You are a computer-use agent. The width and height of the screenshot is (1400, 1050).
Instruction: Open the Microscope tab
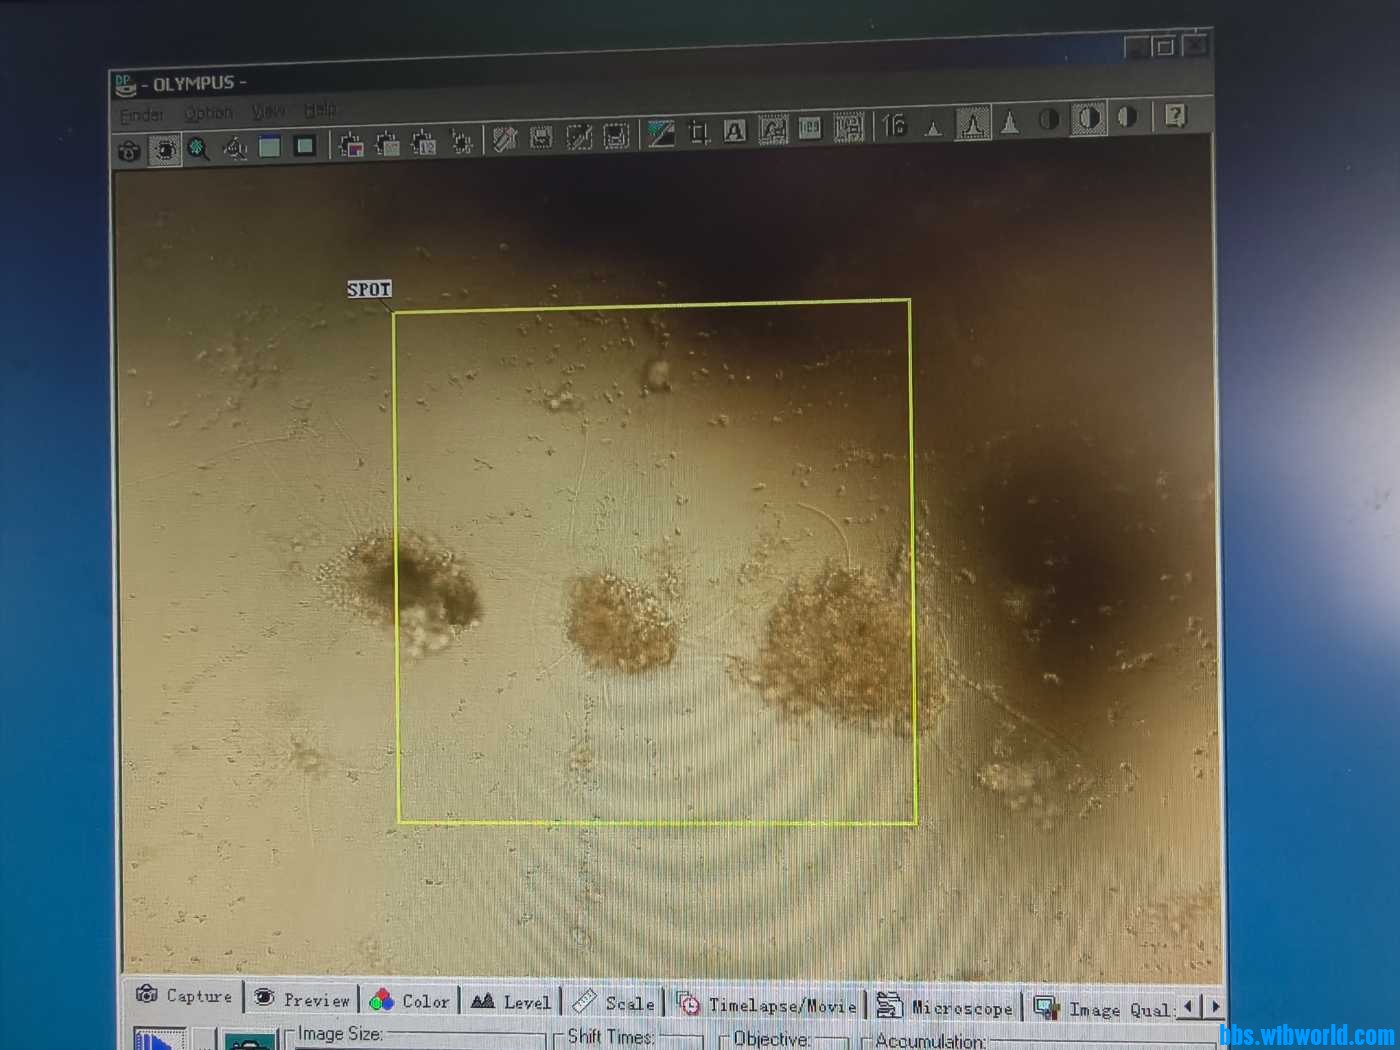945,1007
